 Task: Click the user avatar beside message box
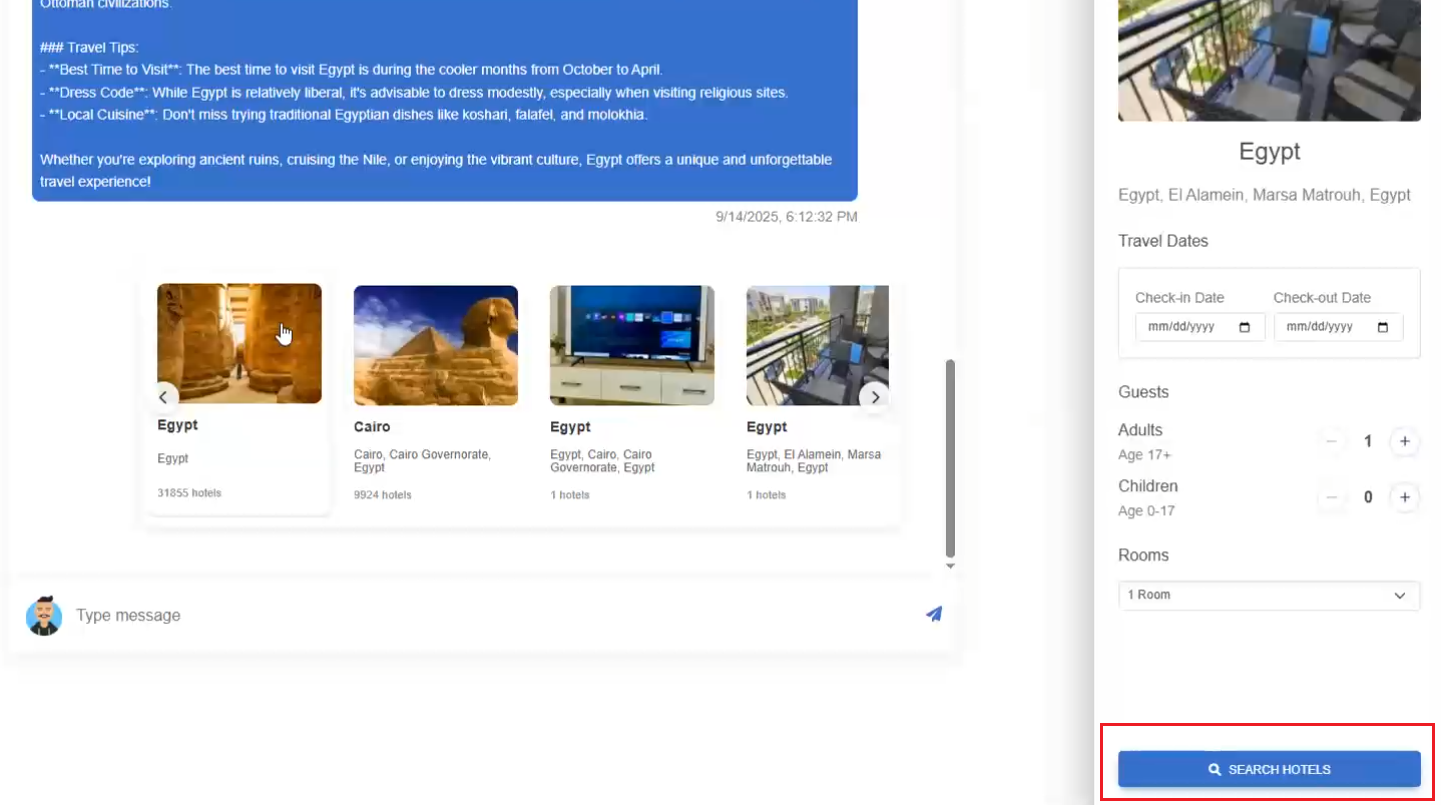click(44, 616)
